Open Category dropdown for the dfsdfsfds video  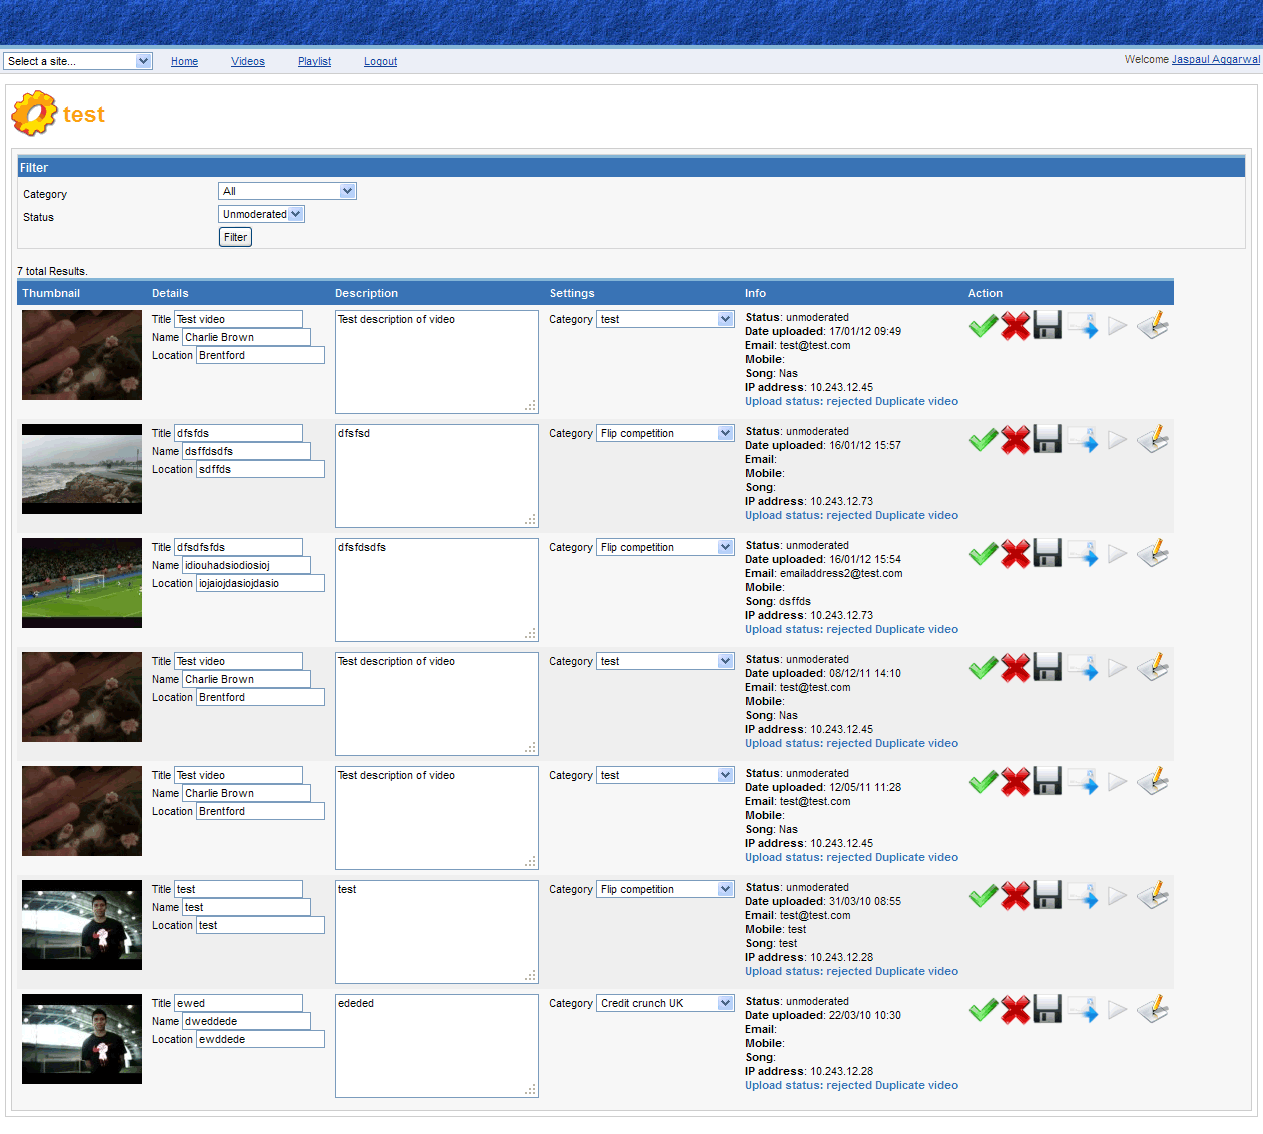click(666, 547)
